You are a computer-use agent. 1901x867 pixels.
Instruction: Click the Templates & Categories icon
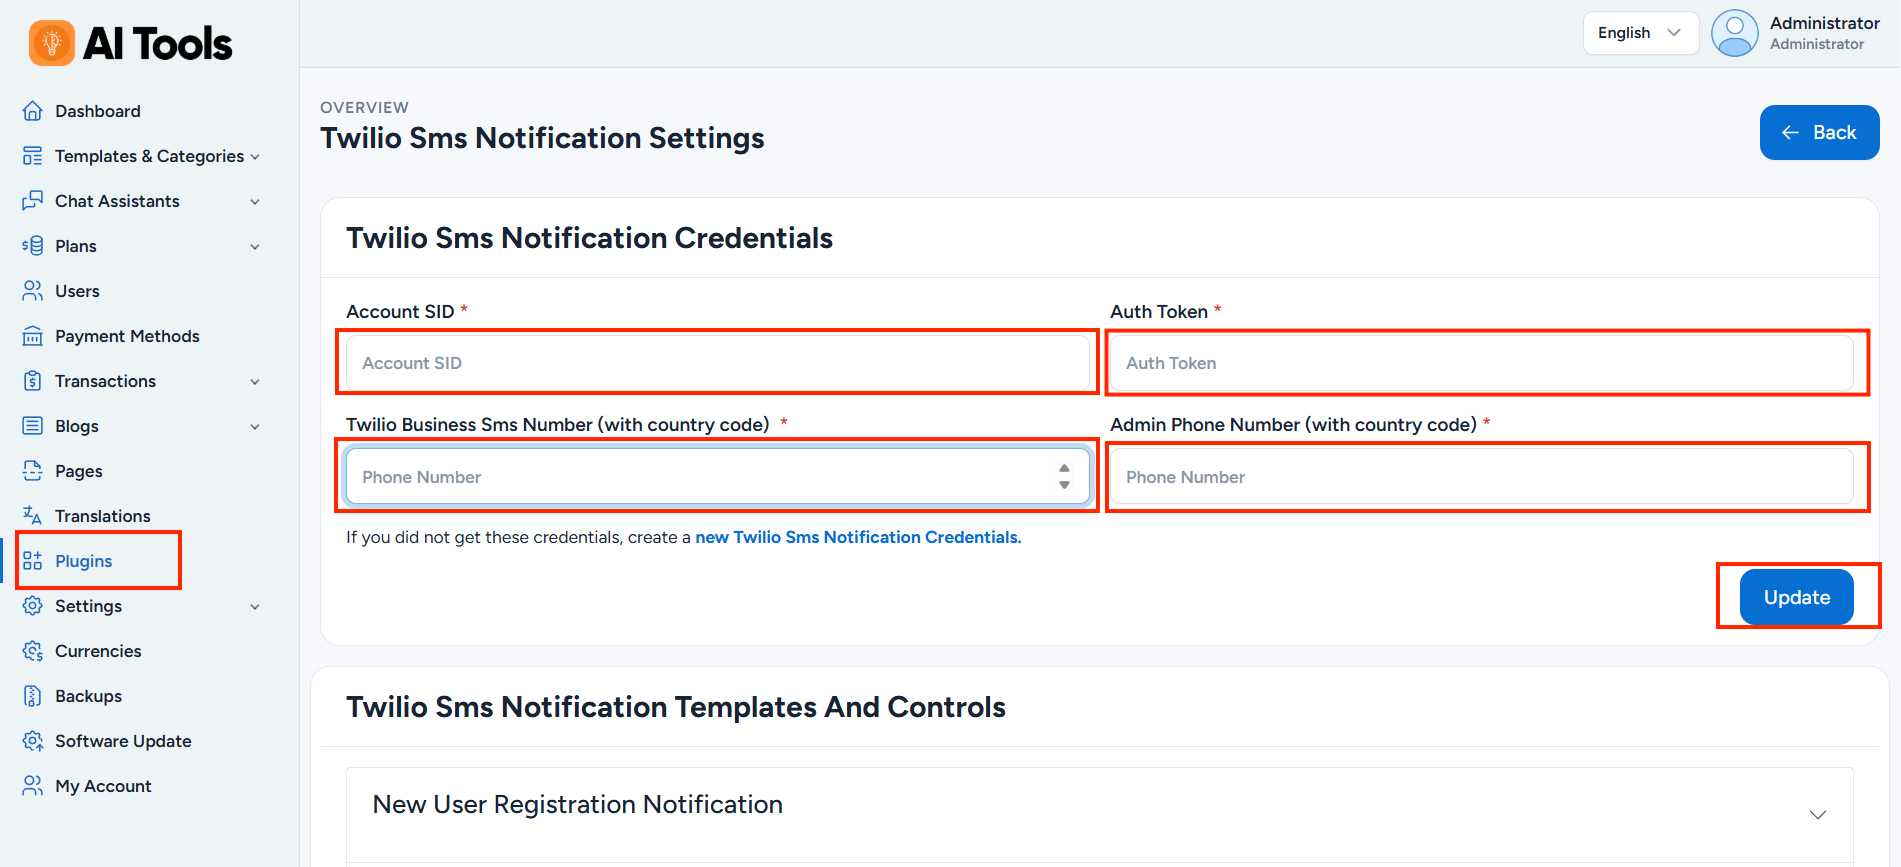pos(33,156)
